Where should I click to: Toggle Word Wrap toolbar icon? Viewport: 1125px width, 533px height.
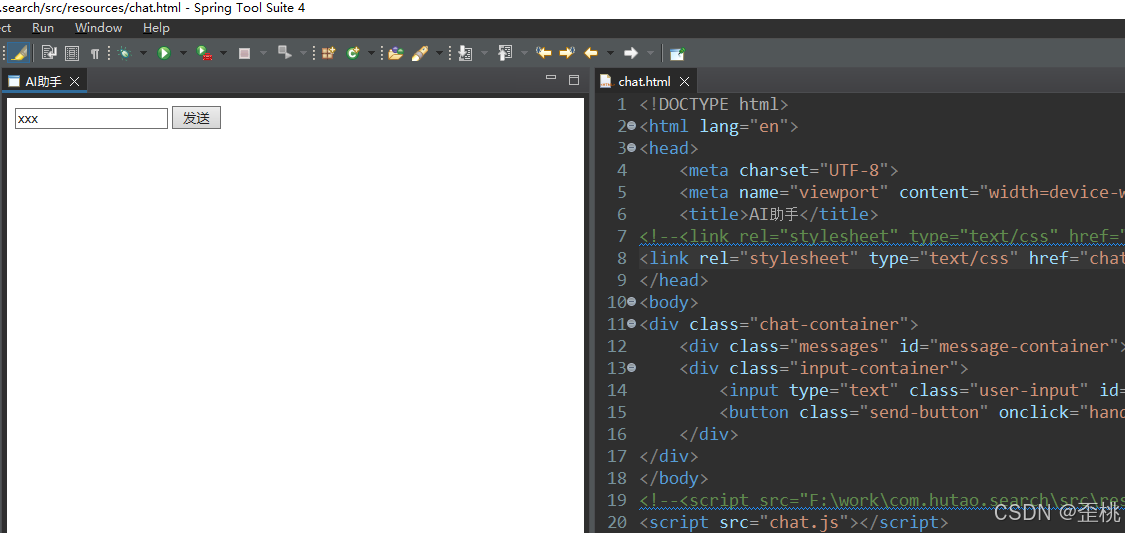[x=49, y=53]
